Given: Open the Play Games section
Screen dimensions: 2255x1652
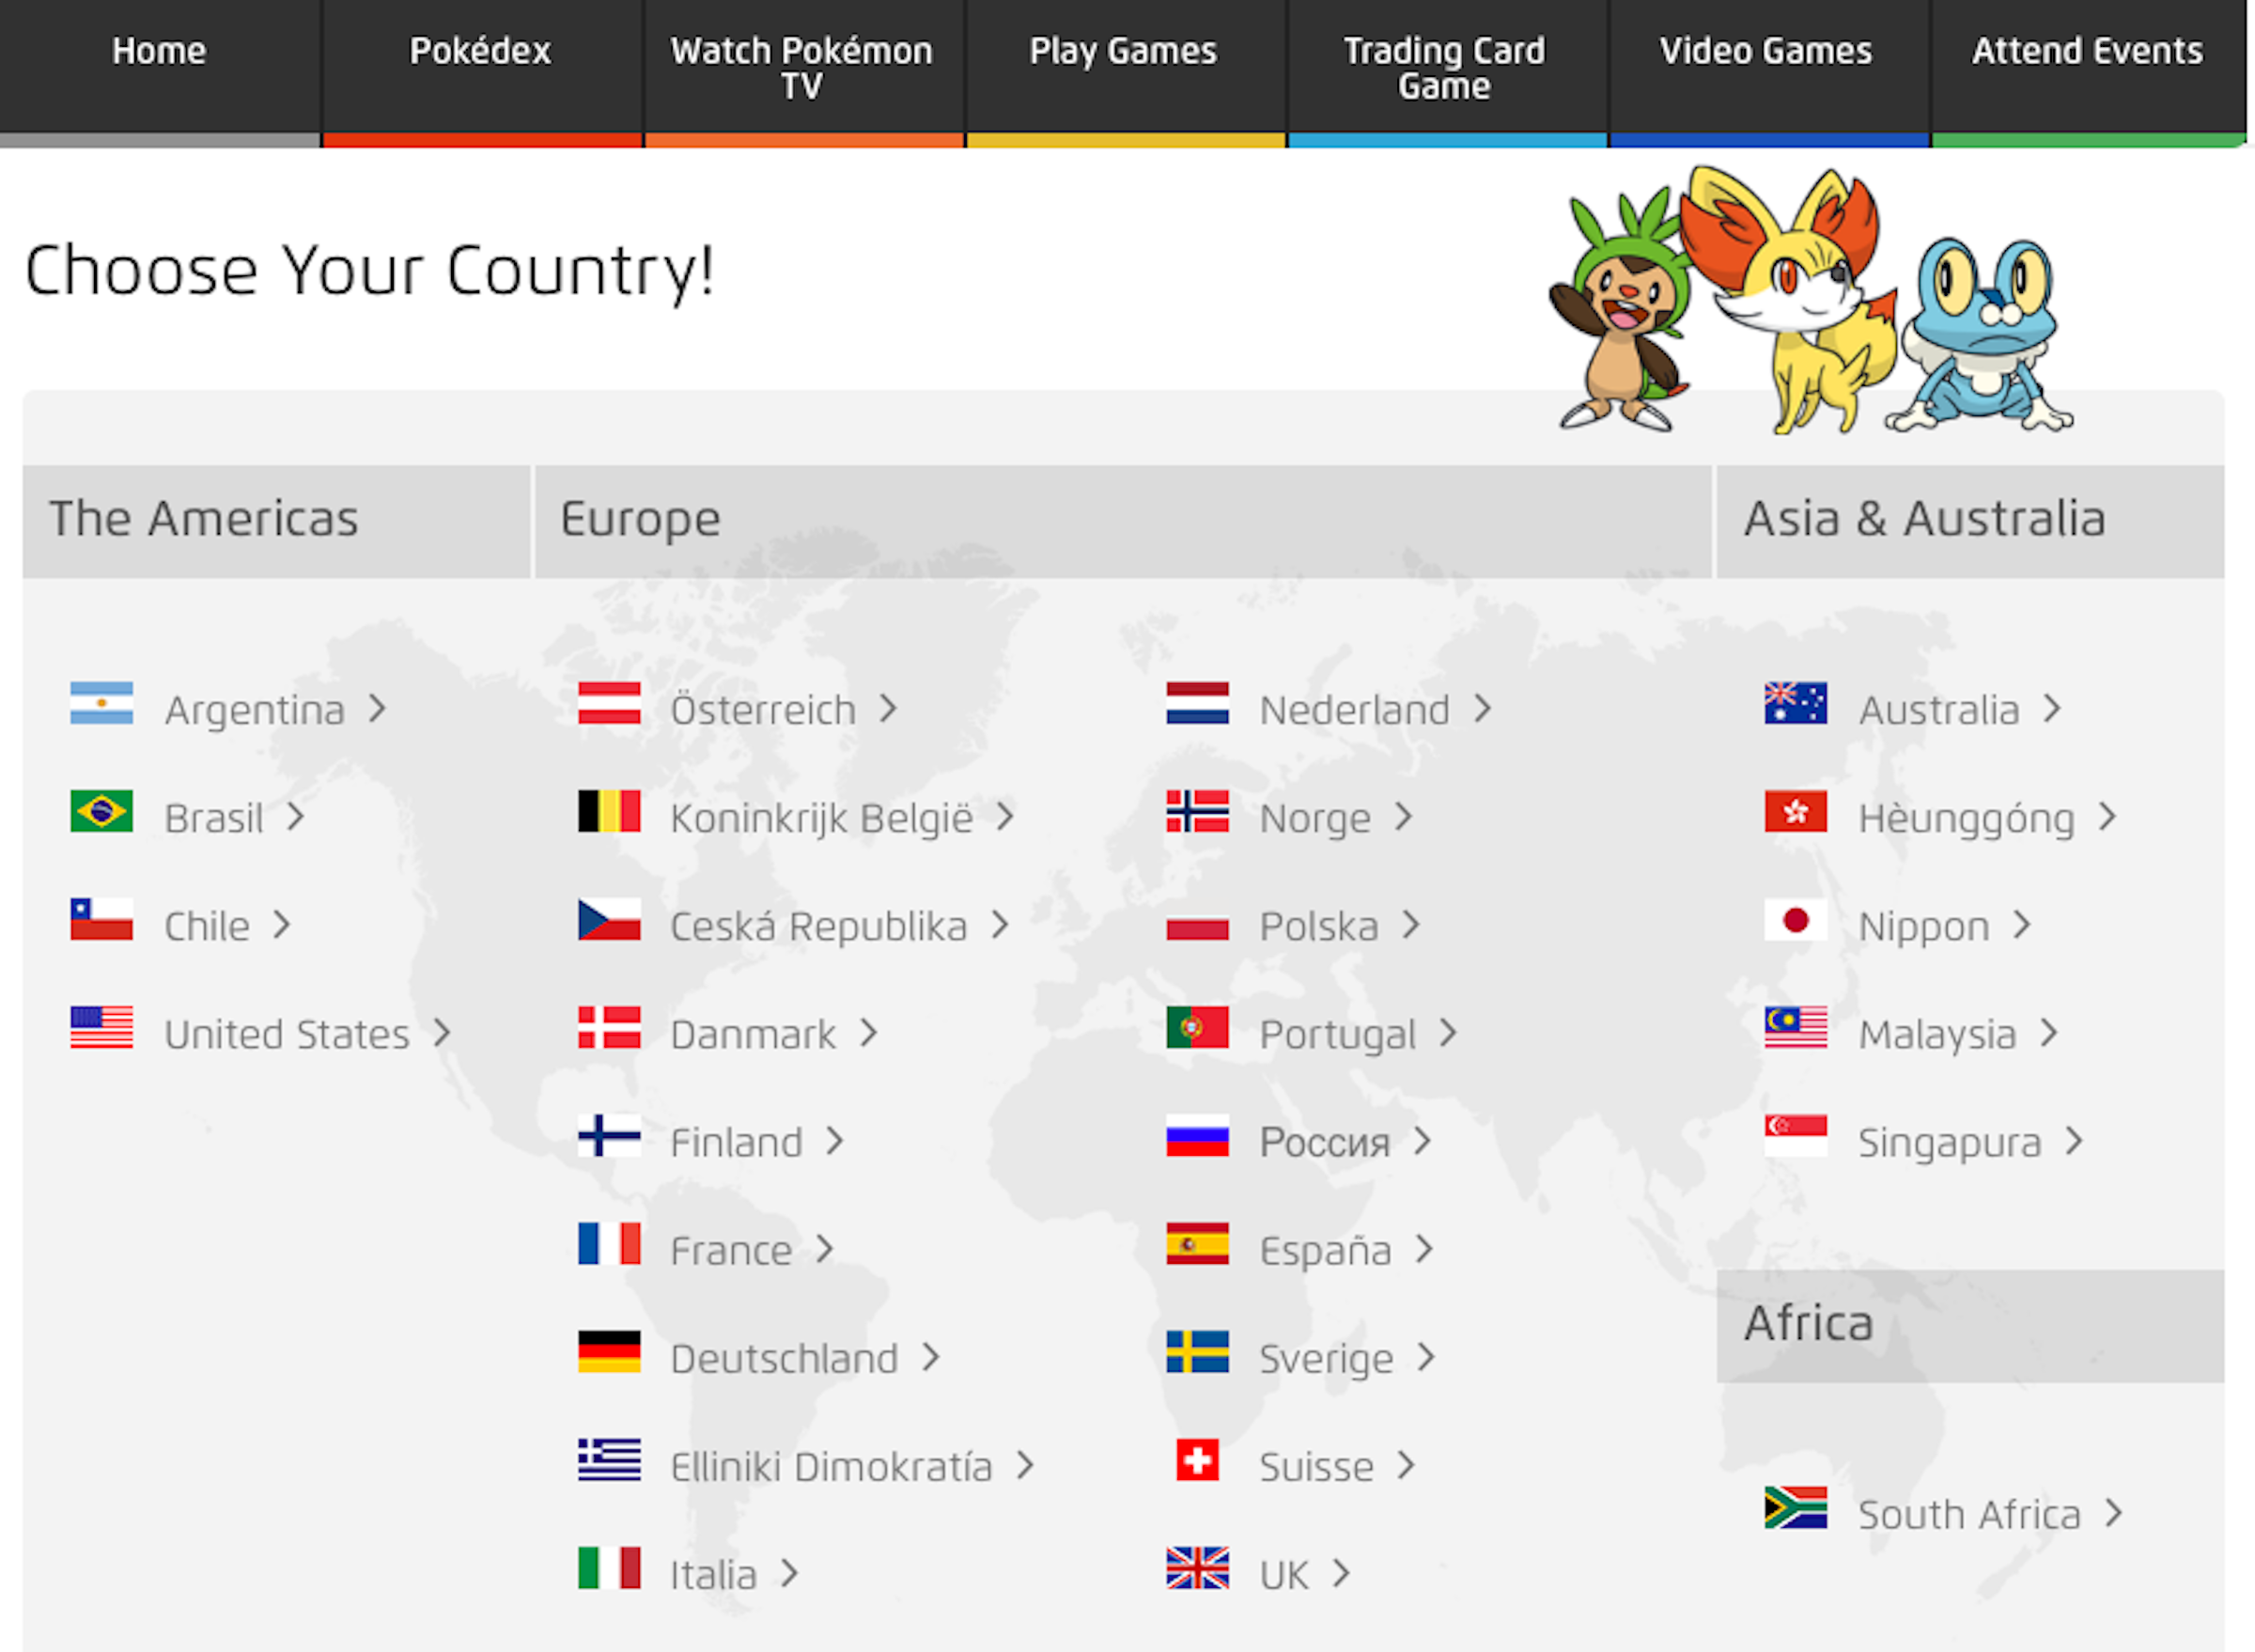Looking at the screenshot, I should pyautogui.click(x=1125, y=73).
